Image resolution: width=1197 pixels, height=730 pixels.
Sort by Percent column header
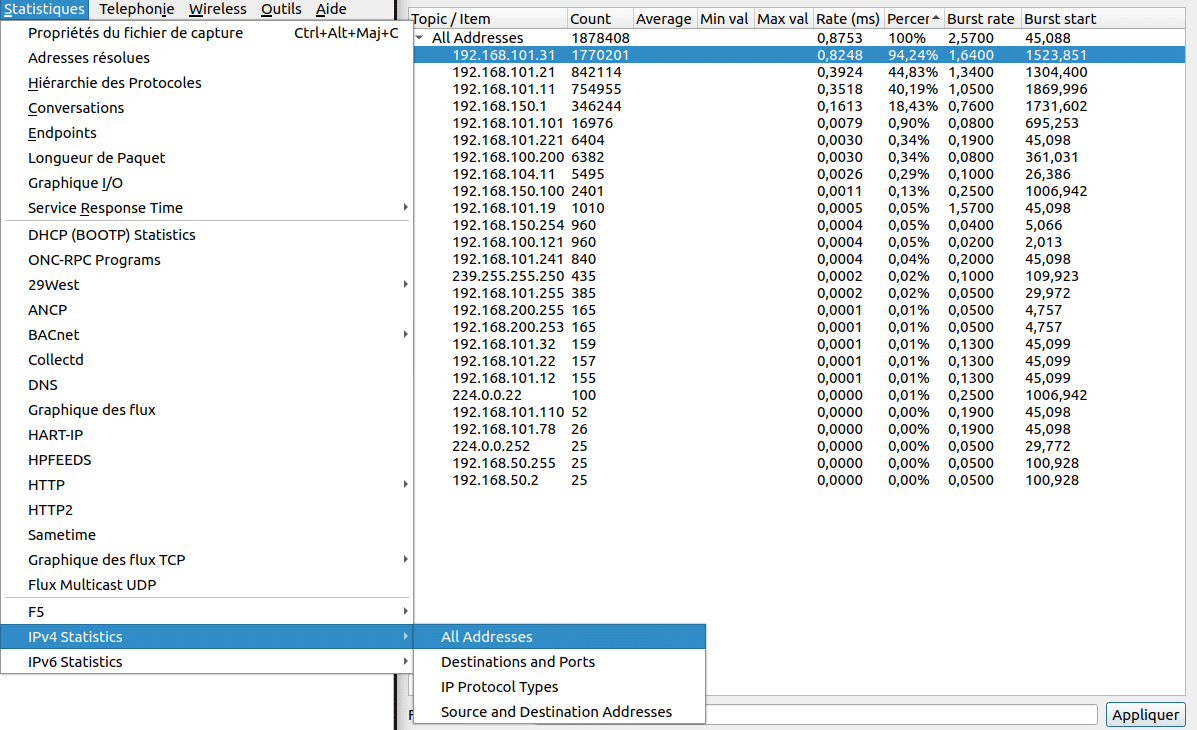pyautogui.click(x=913, y=19)
